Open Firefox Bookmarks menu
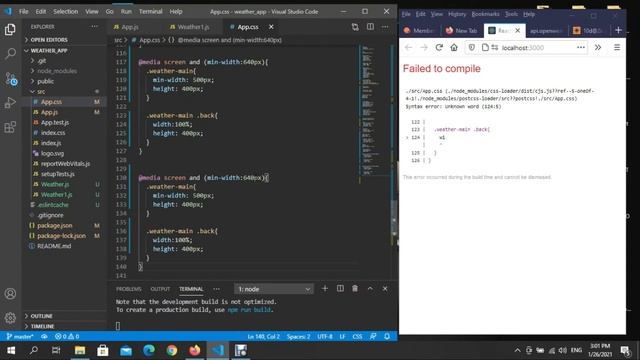Viewport: 640px width, 360px height. click(x=485, y=14)
